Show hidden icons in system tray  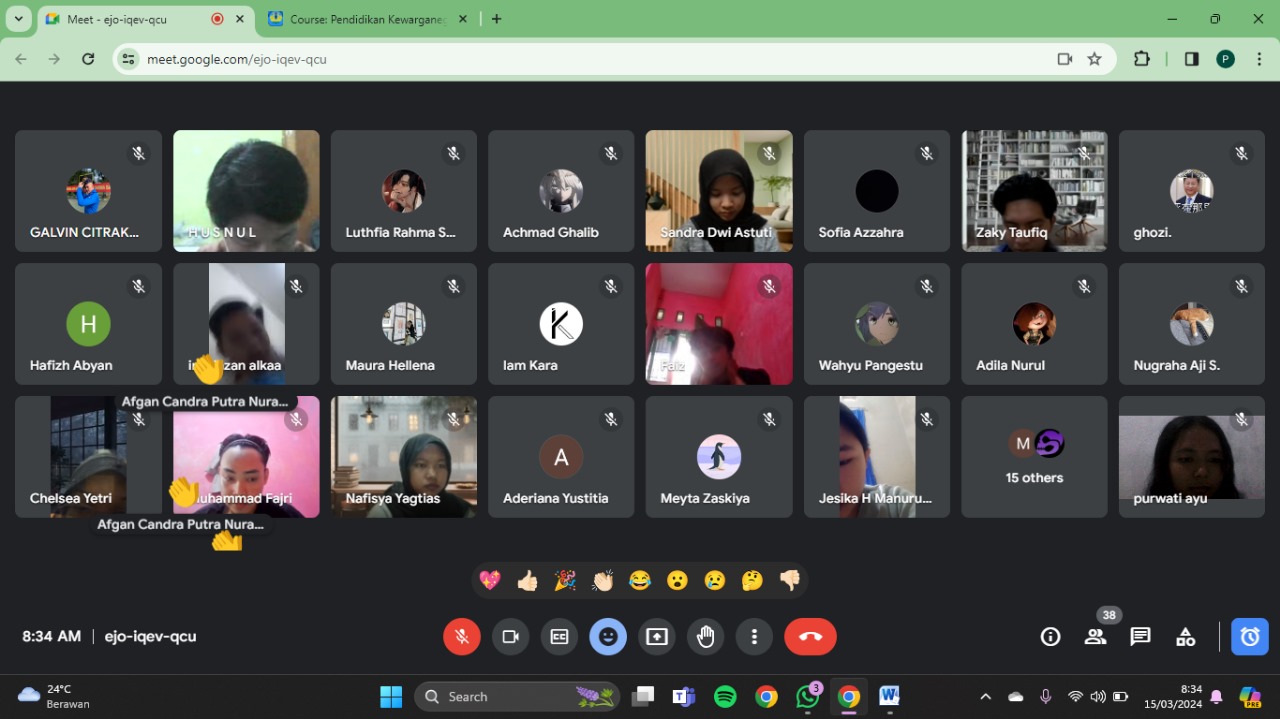click(985, 697)
